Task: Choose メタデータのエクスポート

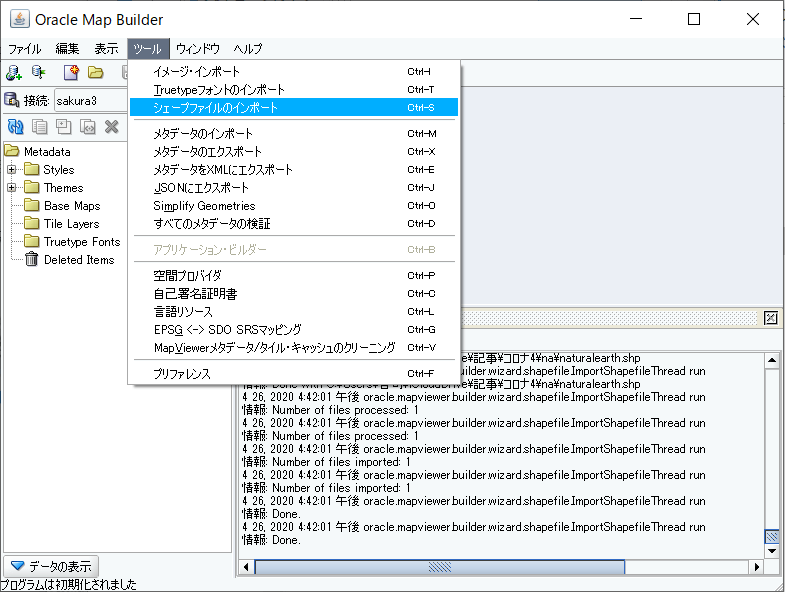Action: tap(294, 152)
